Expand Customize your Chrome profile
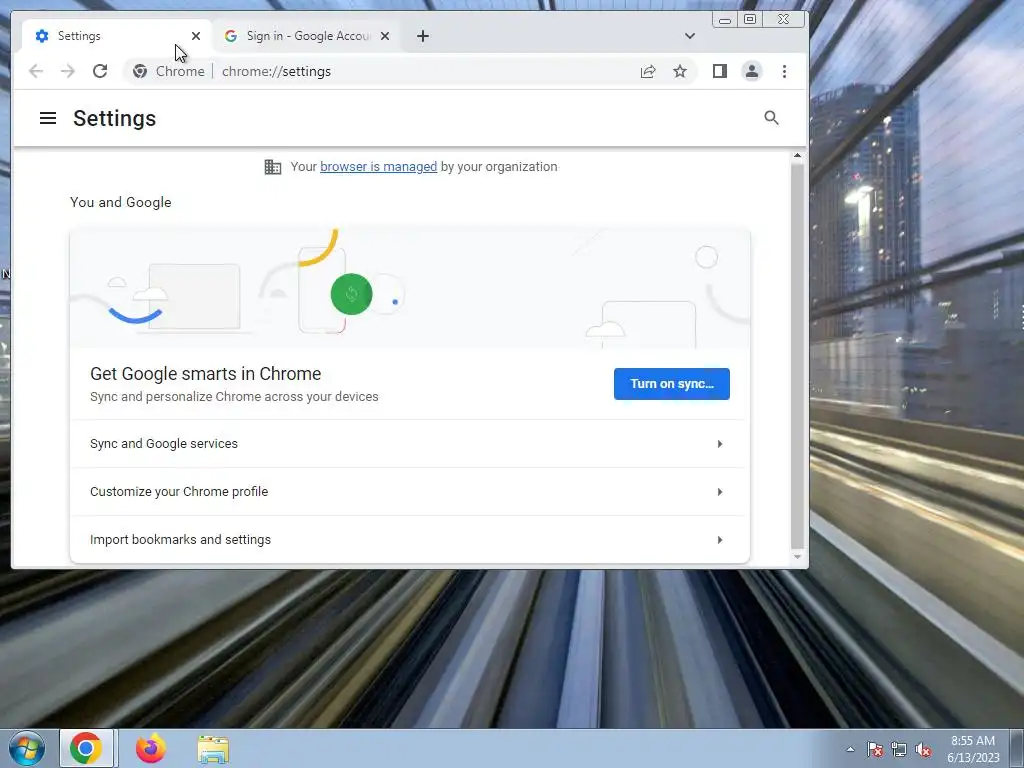The width and height of the screenshot is (1024, 768). tap(408, 492)
